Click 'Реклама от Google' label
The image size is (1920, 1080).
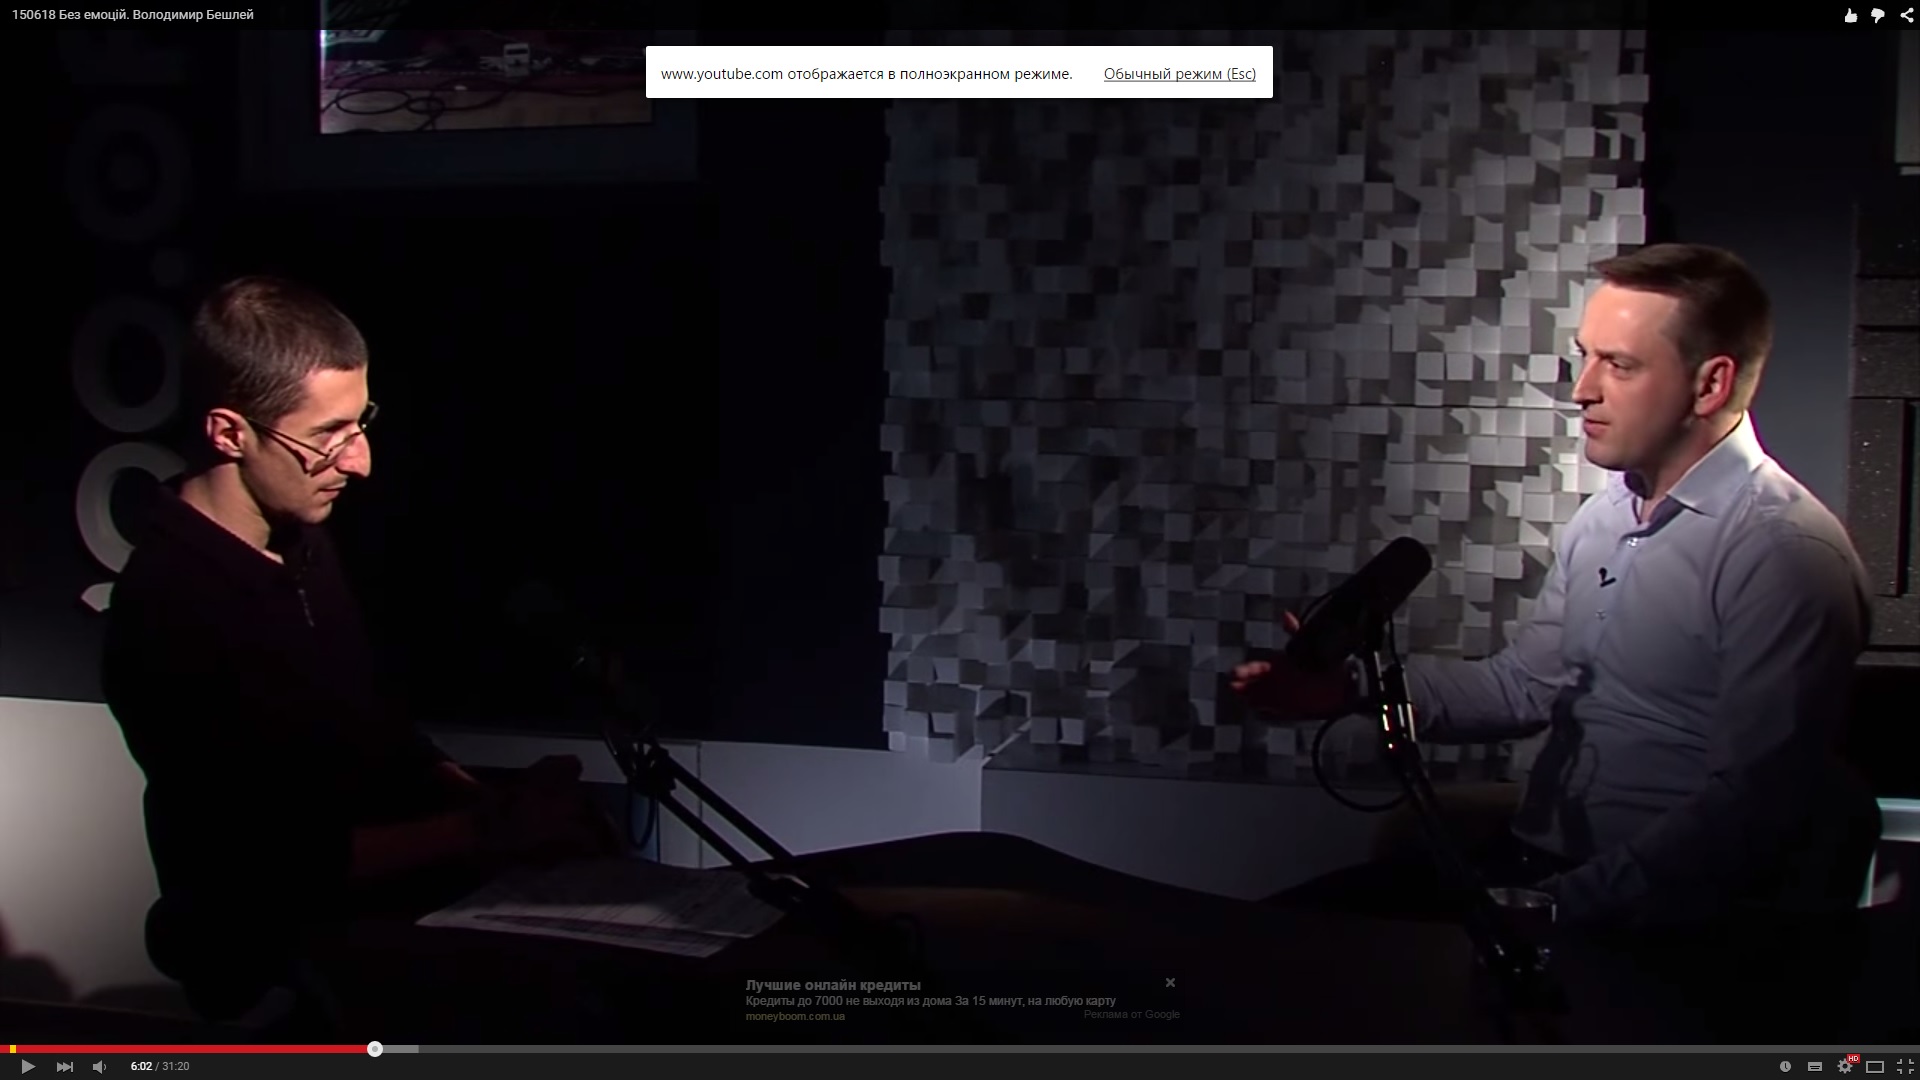1131,1014
